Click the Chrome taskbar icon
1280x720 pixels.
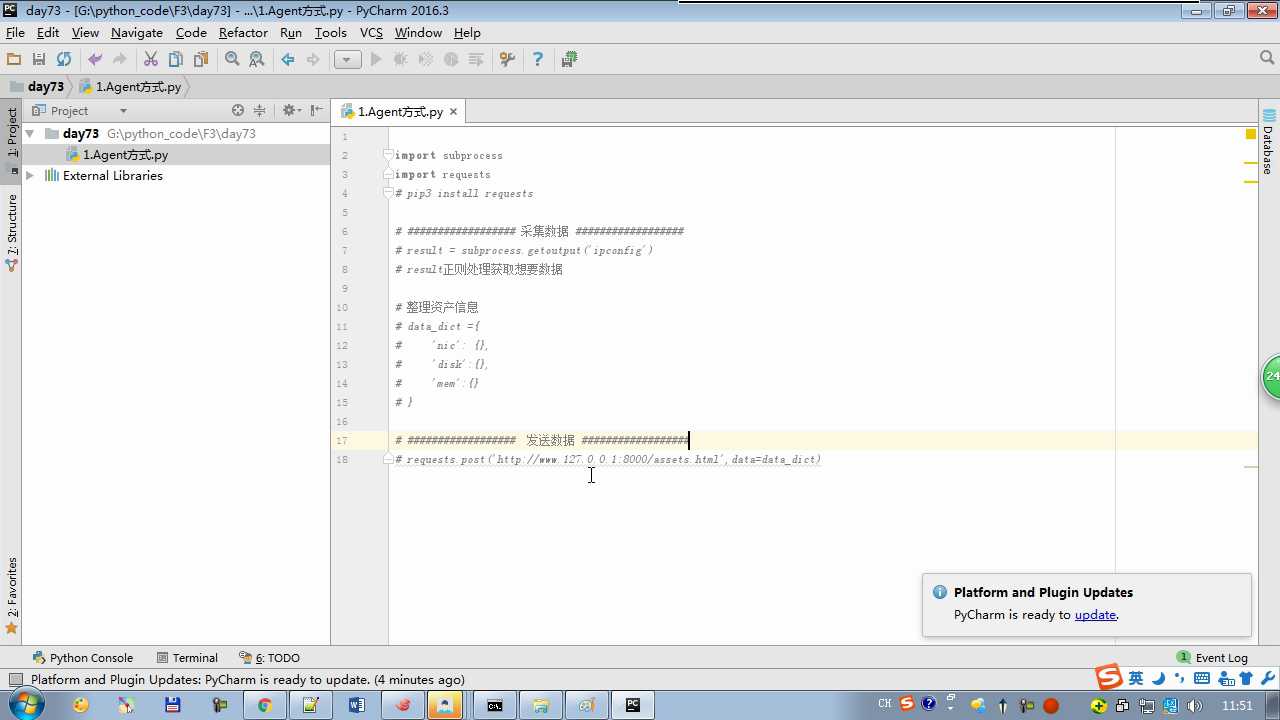pos(264,705)
